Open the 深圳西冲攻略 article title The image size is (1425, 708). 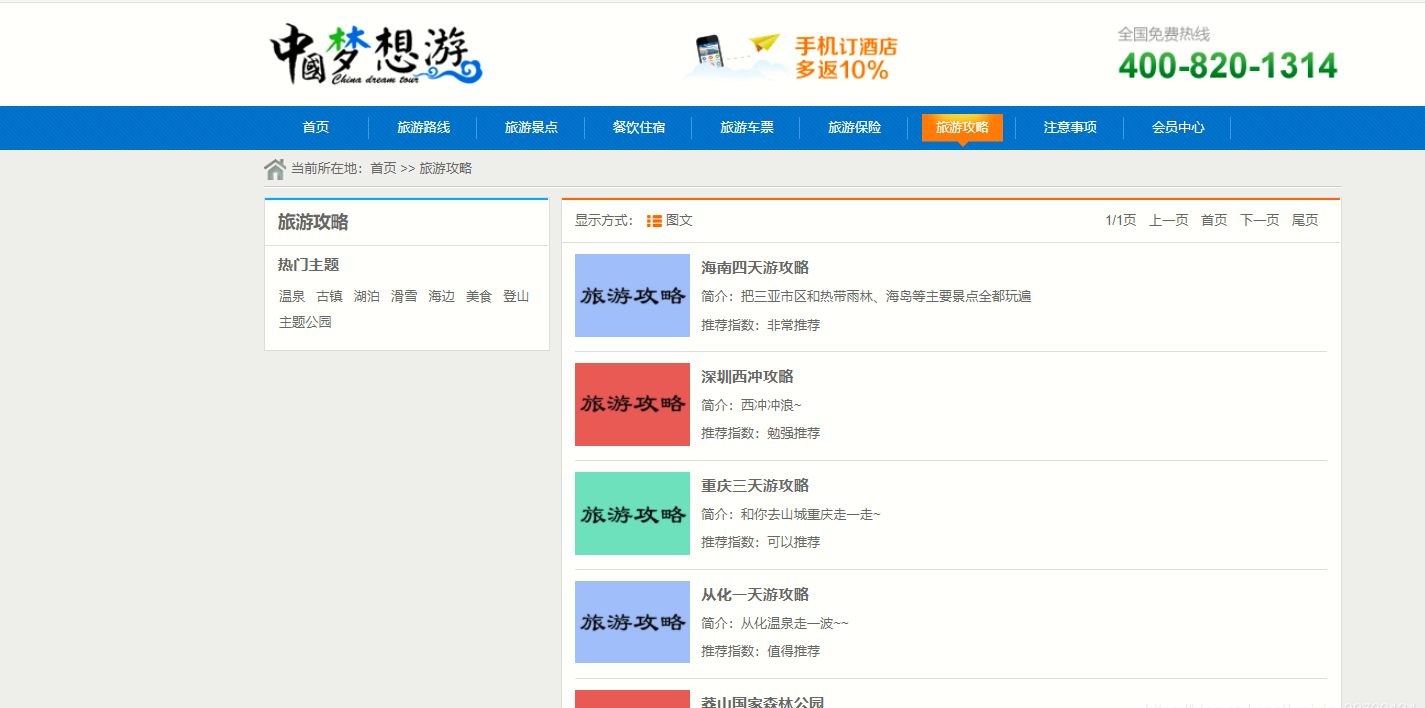(747, 377)
